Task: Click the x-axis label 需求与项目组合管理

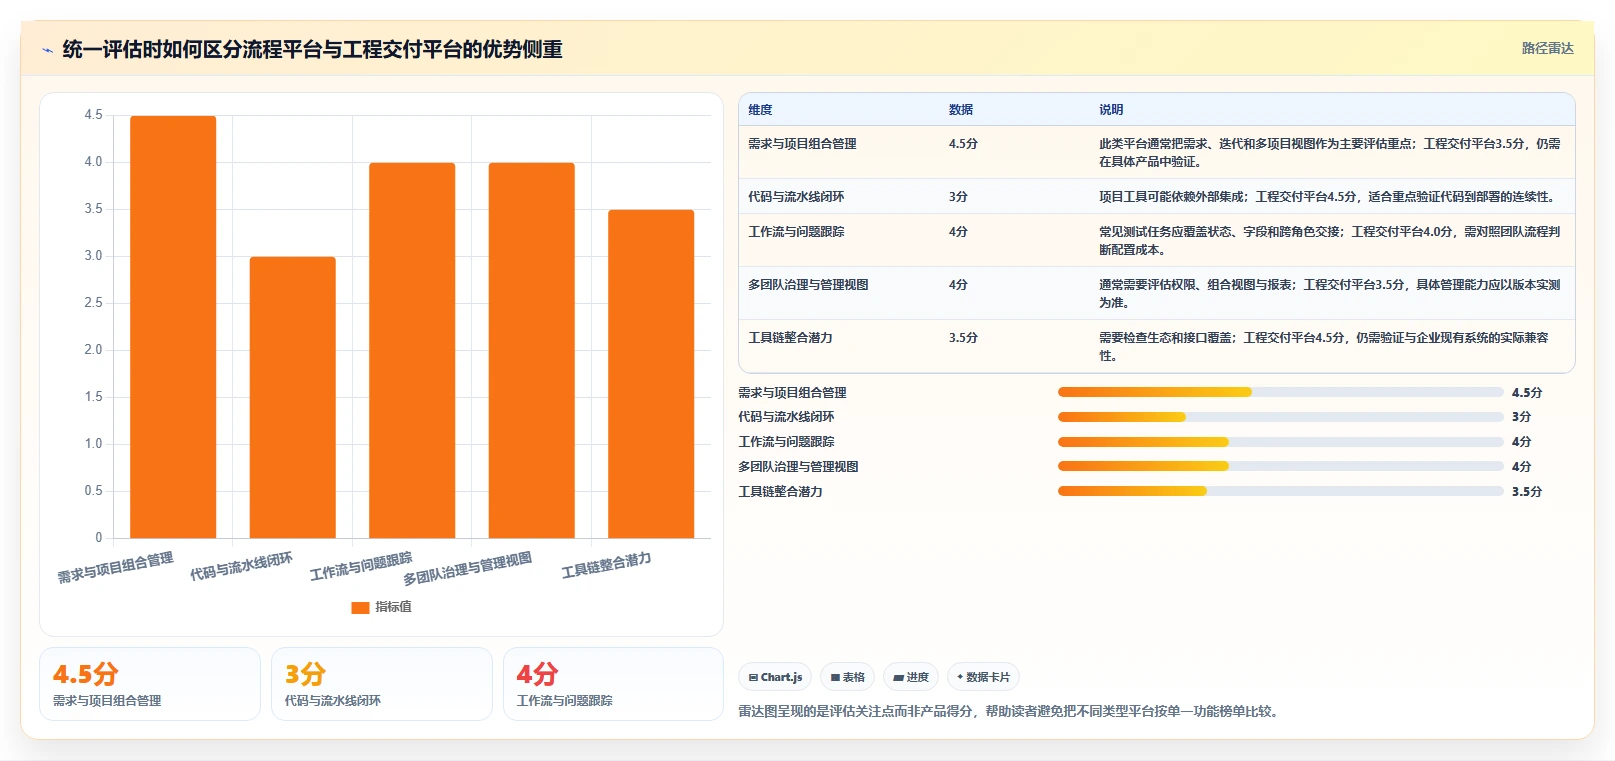Action: point(115,567)
